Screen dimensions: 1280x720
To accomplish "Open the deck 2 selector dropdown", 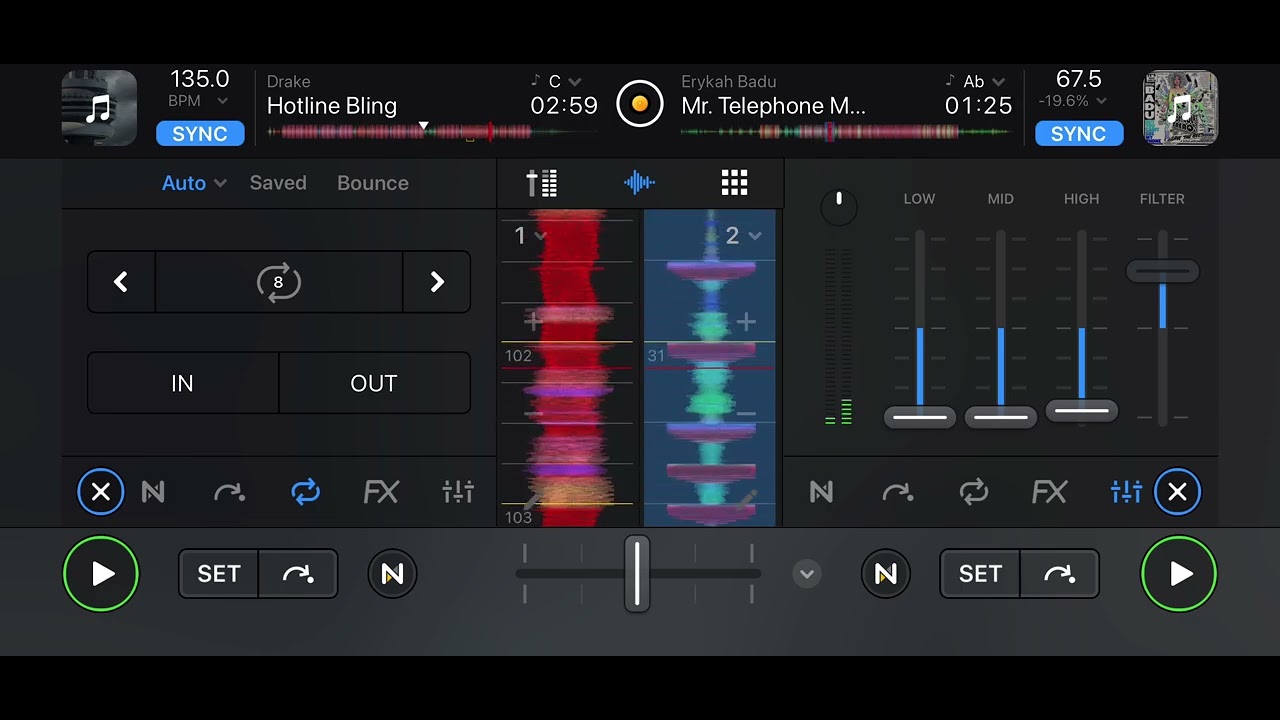I will click(x=743, y=236).
